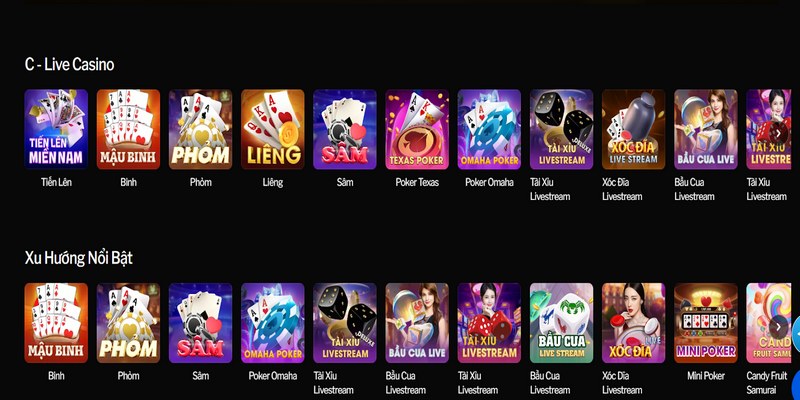Click the Mini Poker text label
Screen dimensions: 800x400
[706, 376]
